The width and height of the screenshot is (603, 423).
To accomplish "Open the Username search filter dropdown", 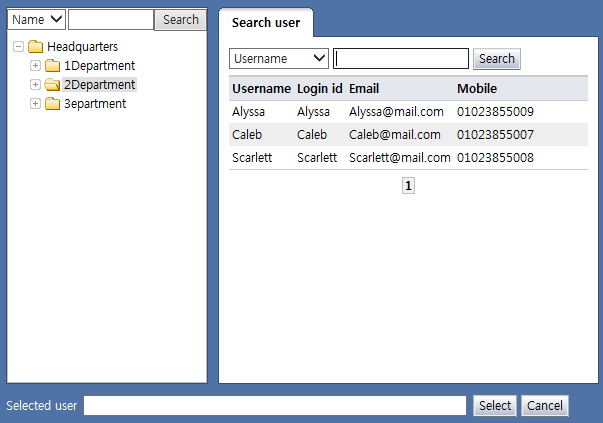I will pyautogui.click(x=279, y=59).
